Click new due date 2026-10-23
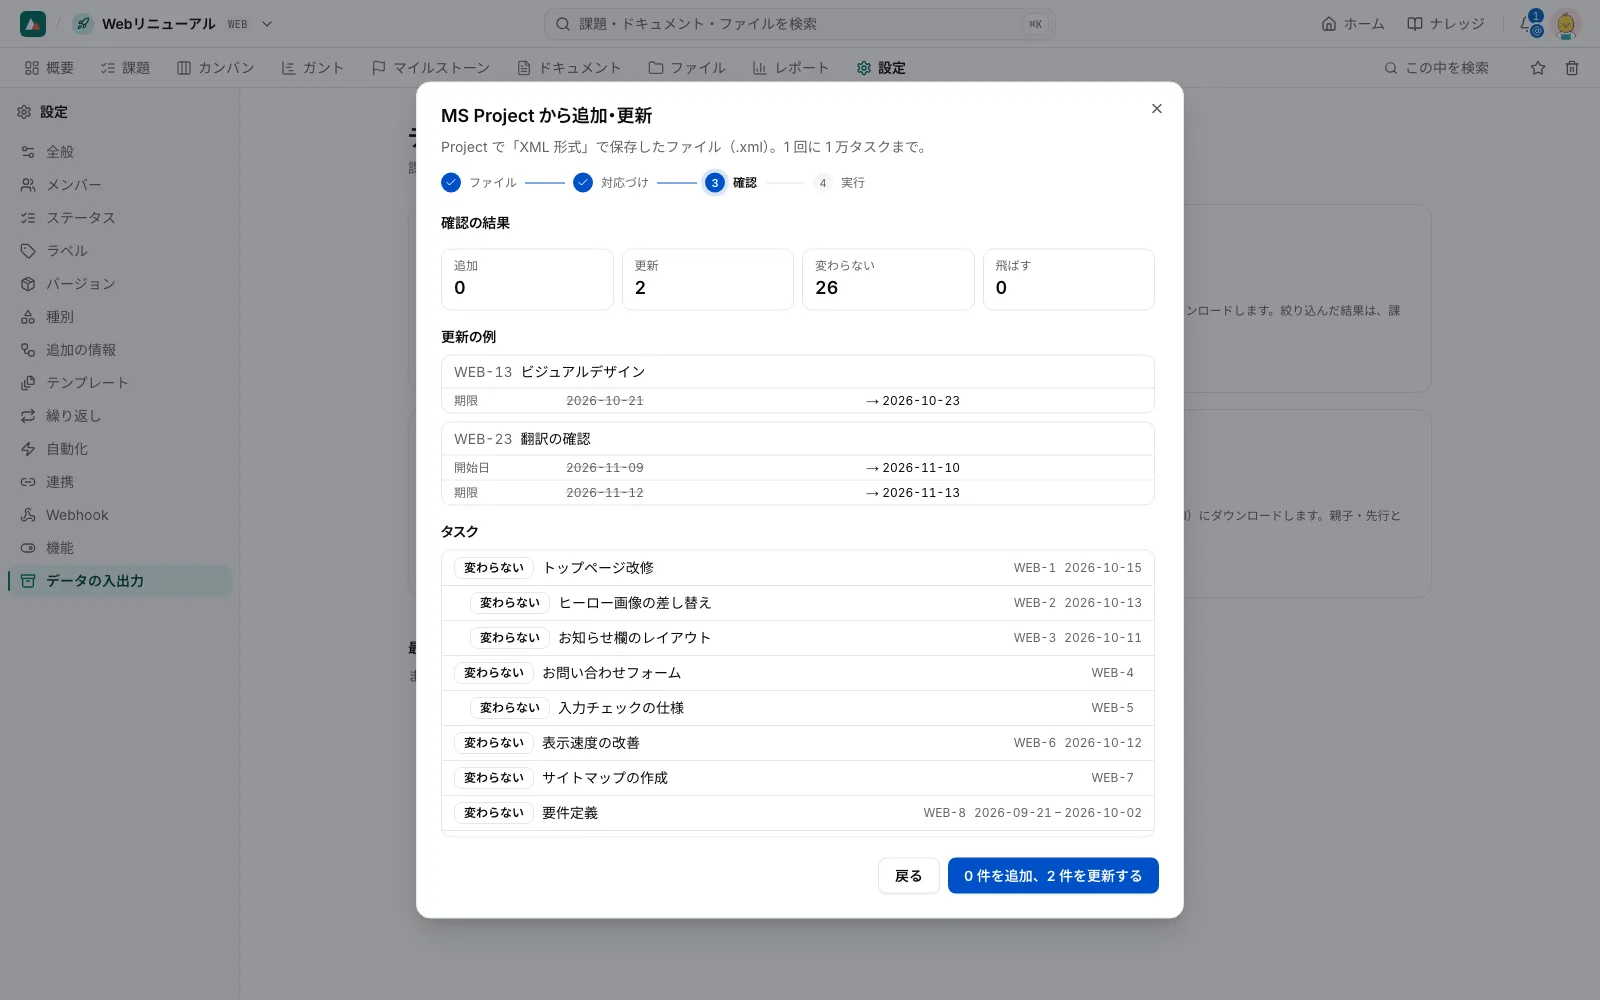The image size is (1600, 1000). coord(921,401)
